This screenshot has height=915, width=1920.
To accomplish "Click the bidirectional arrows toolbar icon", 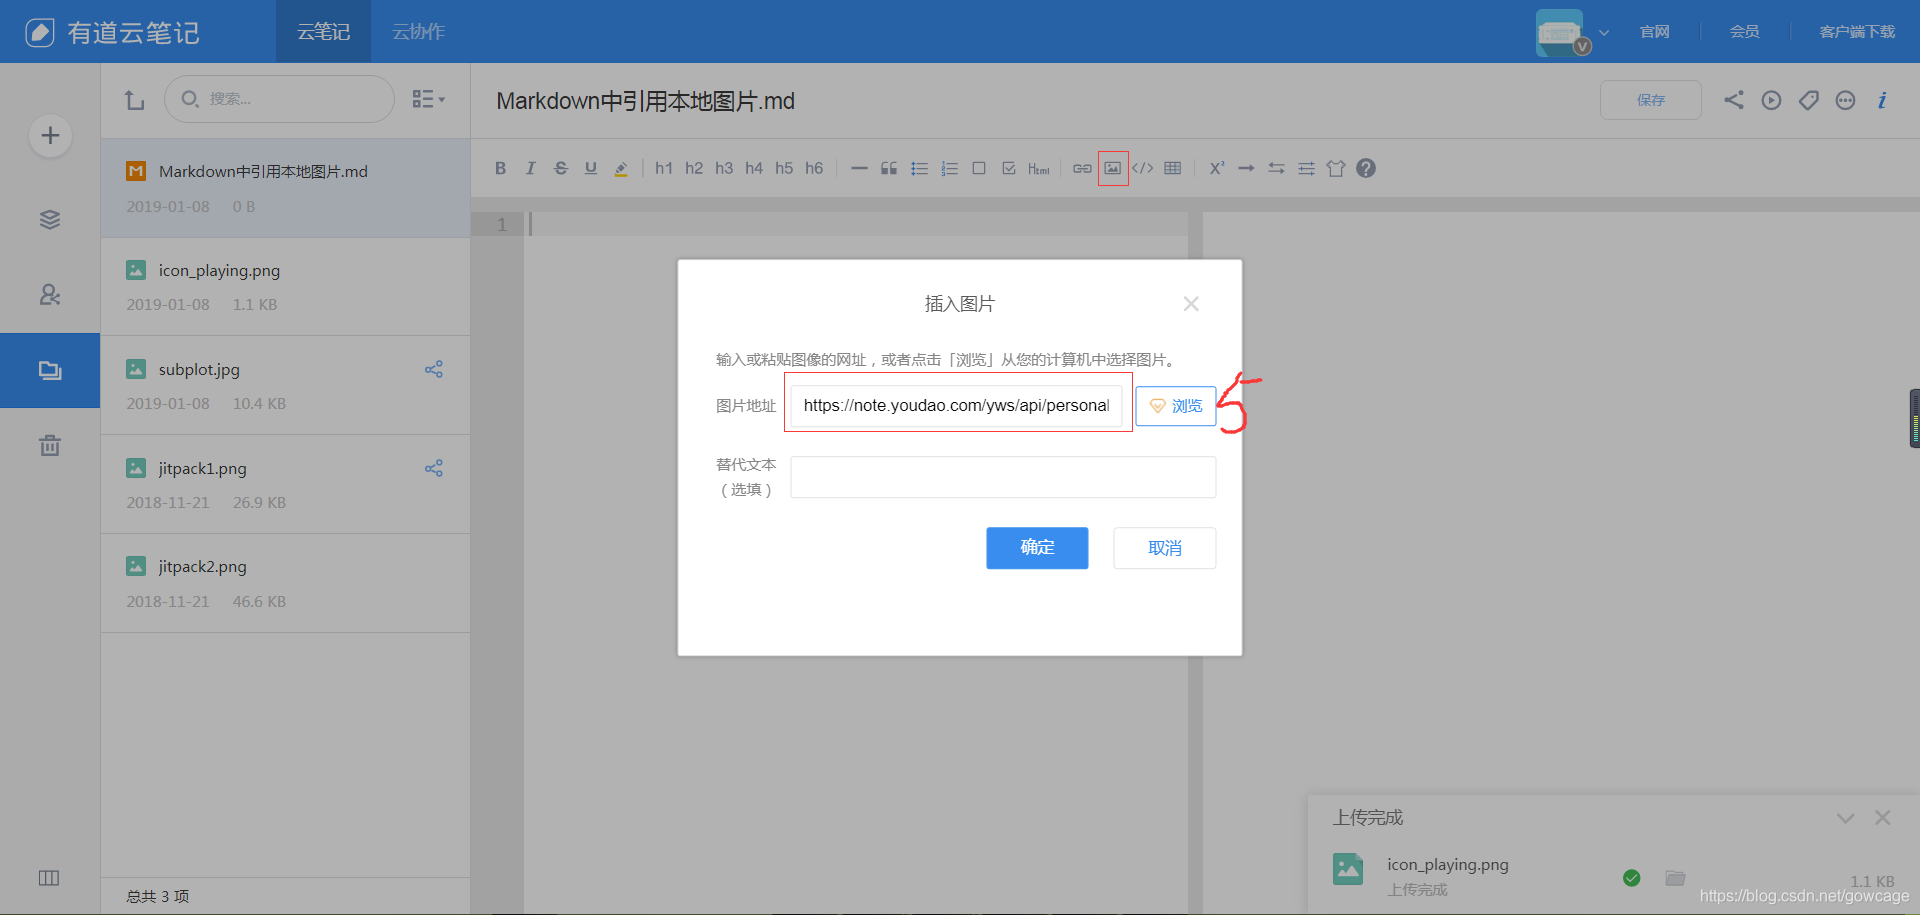I will (1276, 168).
